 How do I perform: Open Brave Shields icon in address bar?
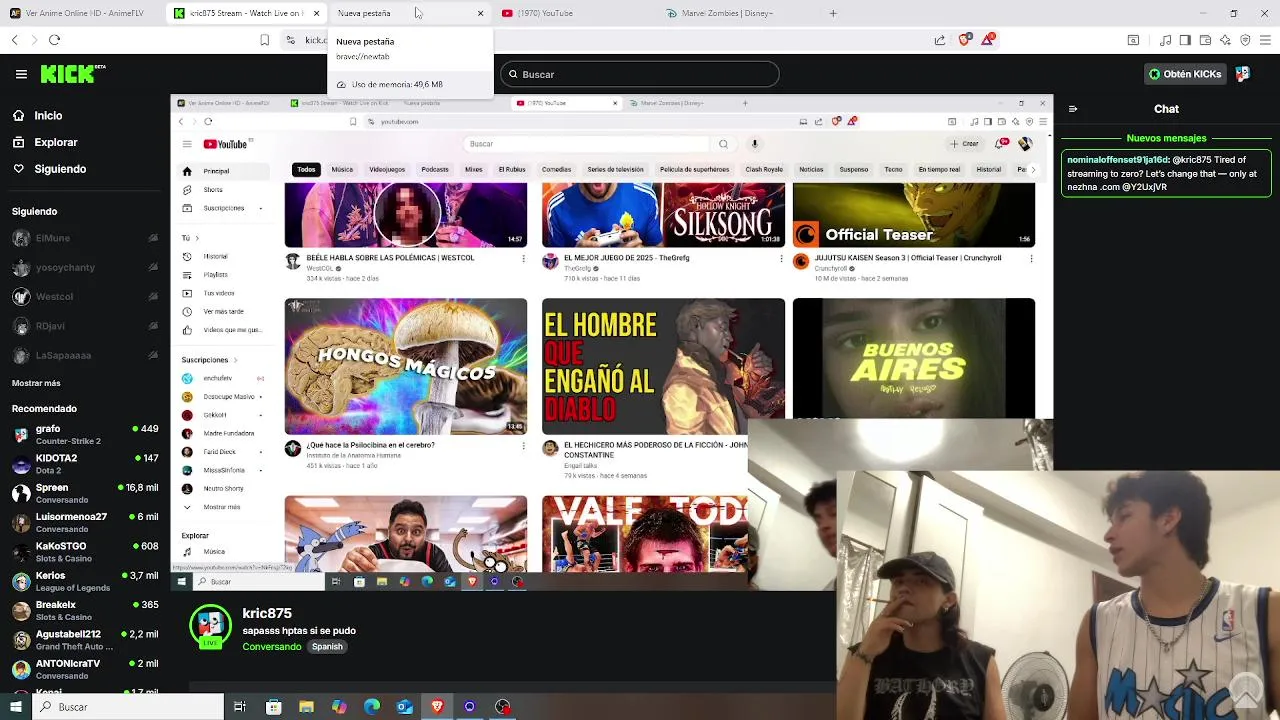point(964,40)
